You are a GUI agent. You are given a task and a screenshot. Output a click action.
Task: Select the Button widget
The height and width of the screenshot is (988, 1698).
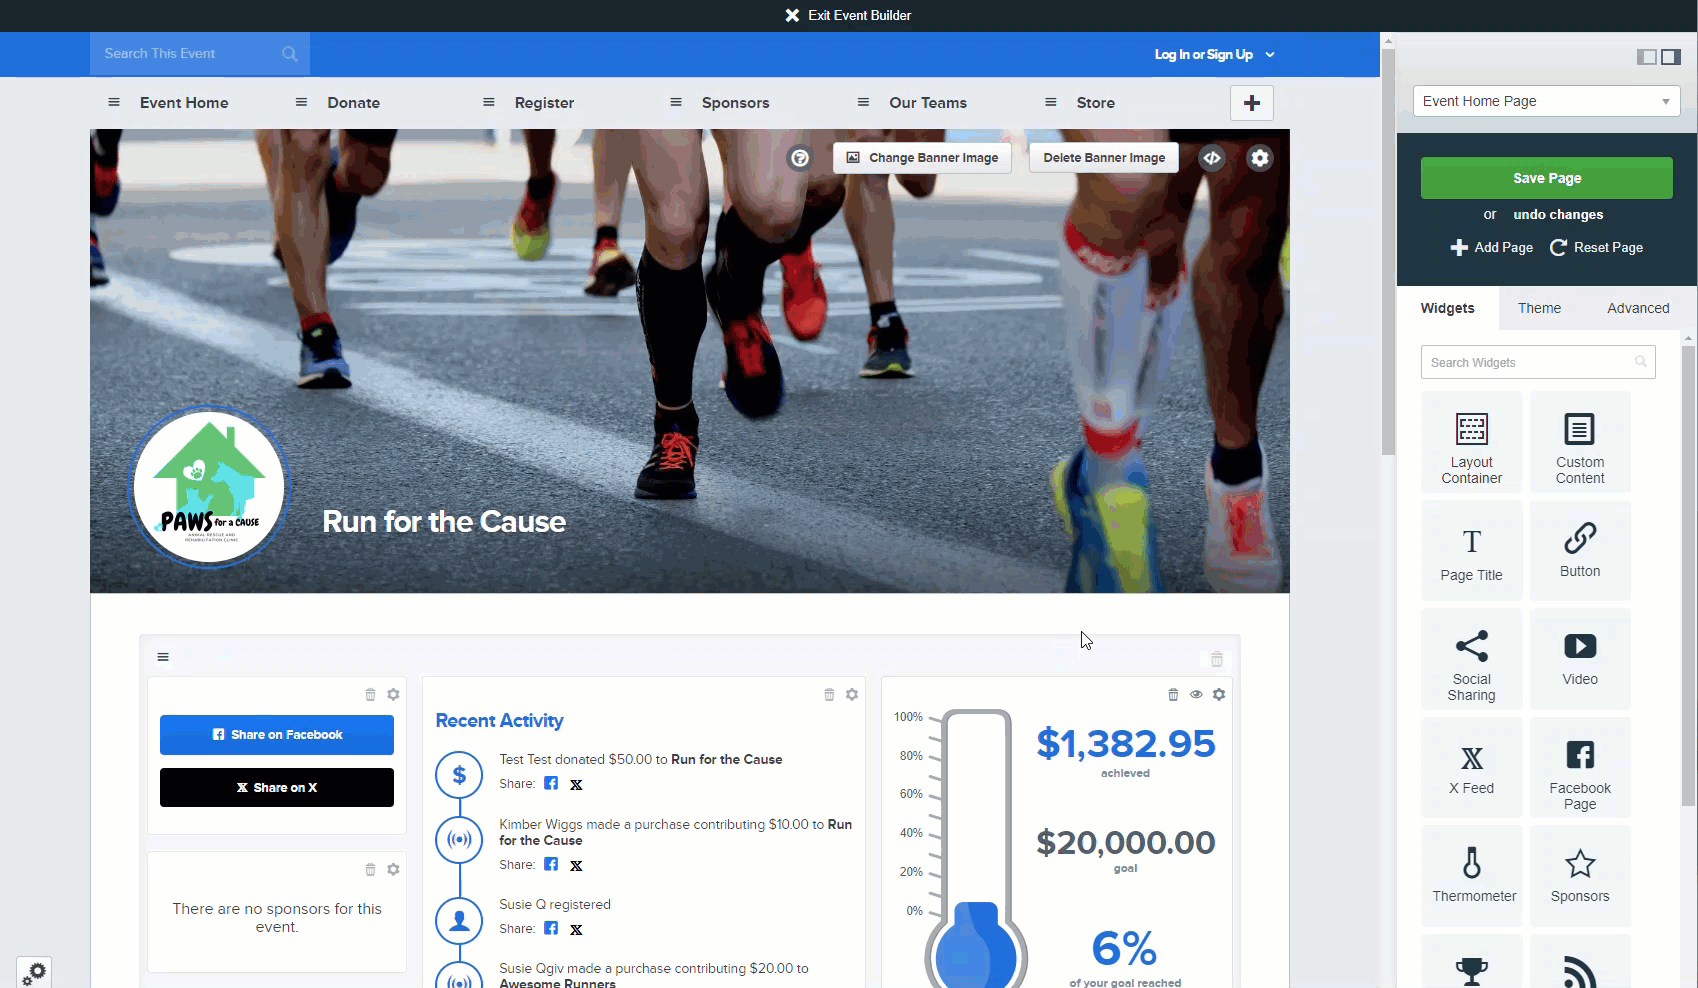tap(1580, 551)
